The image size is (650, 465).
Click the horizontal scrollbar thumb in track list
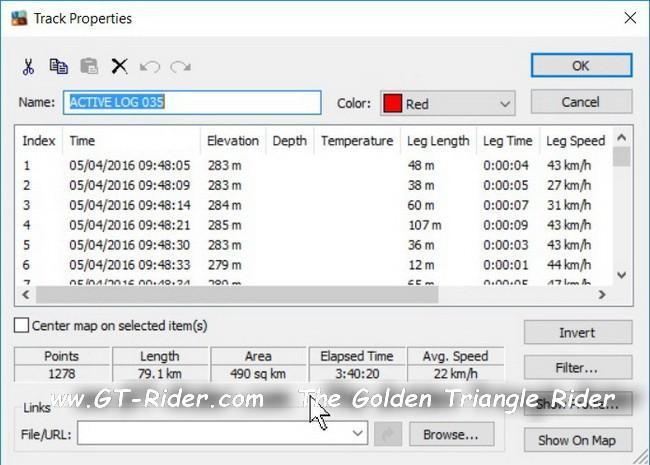[x=237, y=295]
